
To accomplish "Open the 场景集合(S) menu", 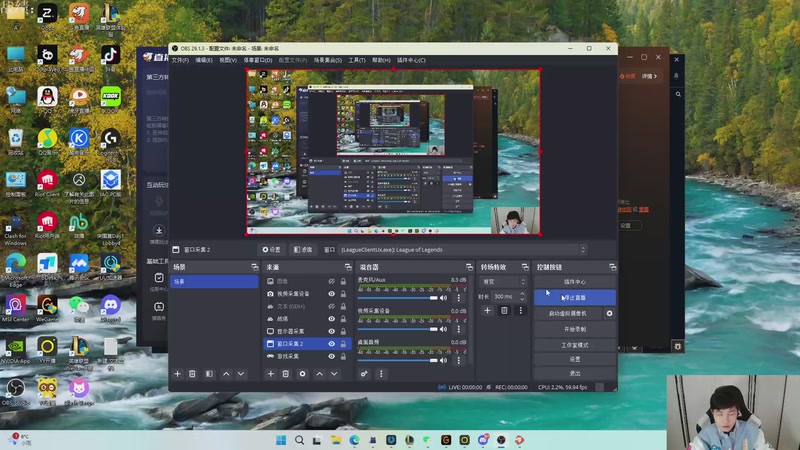I will click(x=328, y=60).
